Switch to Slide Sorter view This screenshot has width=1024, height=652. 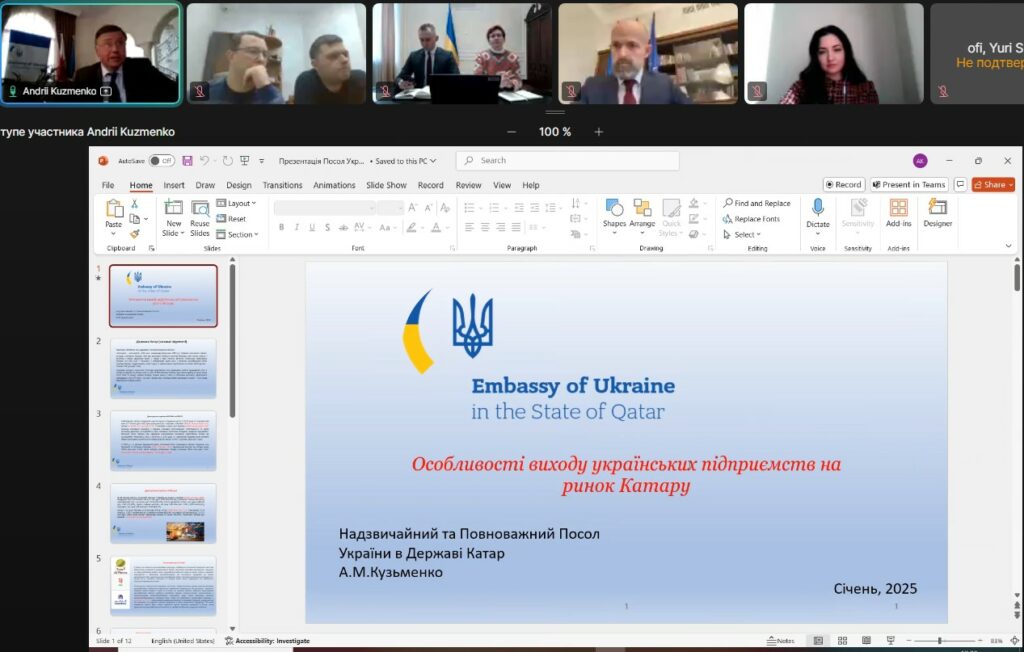click(841, 640)
